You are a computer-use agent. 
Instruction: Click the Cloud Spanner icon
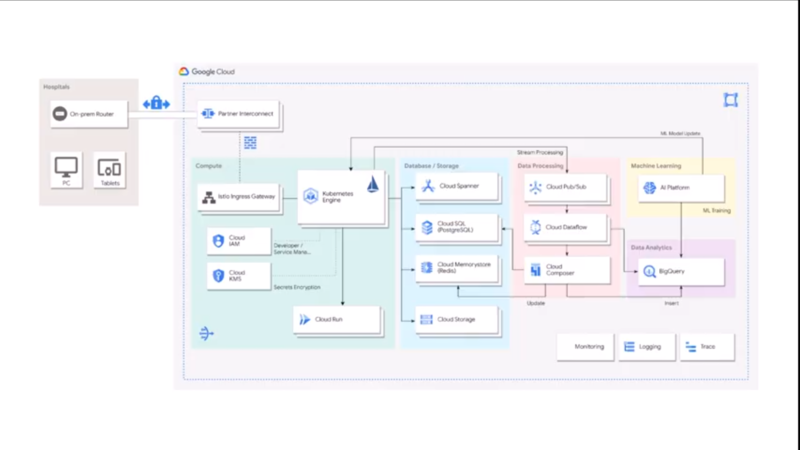click(x=428, y=186)
